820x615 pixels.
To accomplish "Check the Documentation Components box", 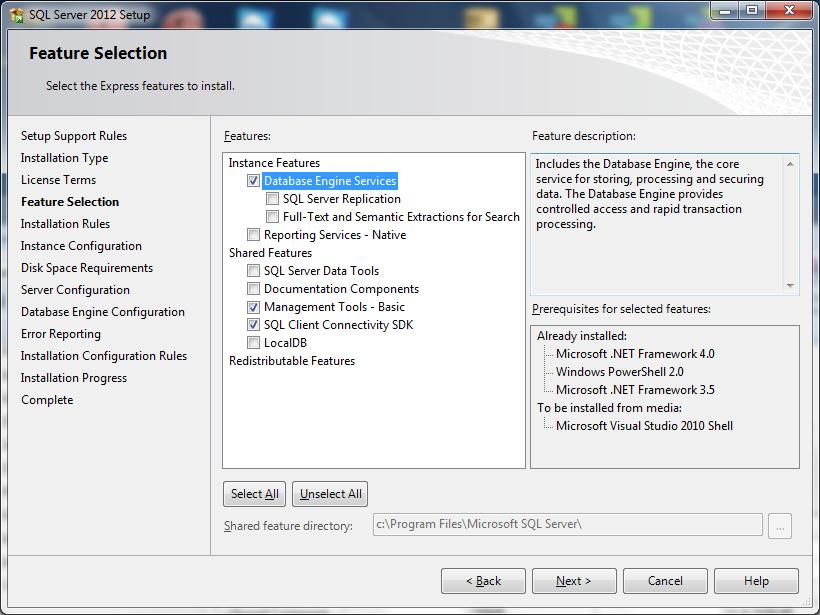I will click(254, 289).
